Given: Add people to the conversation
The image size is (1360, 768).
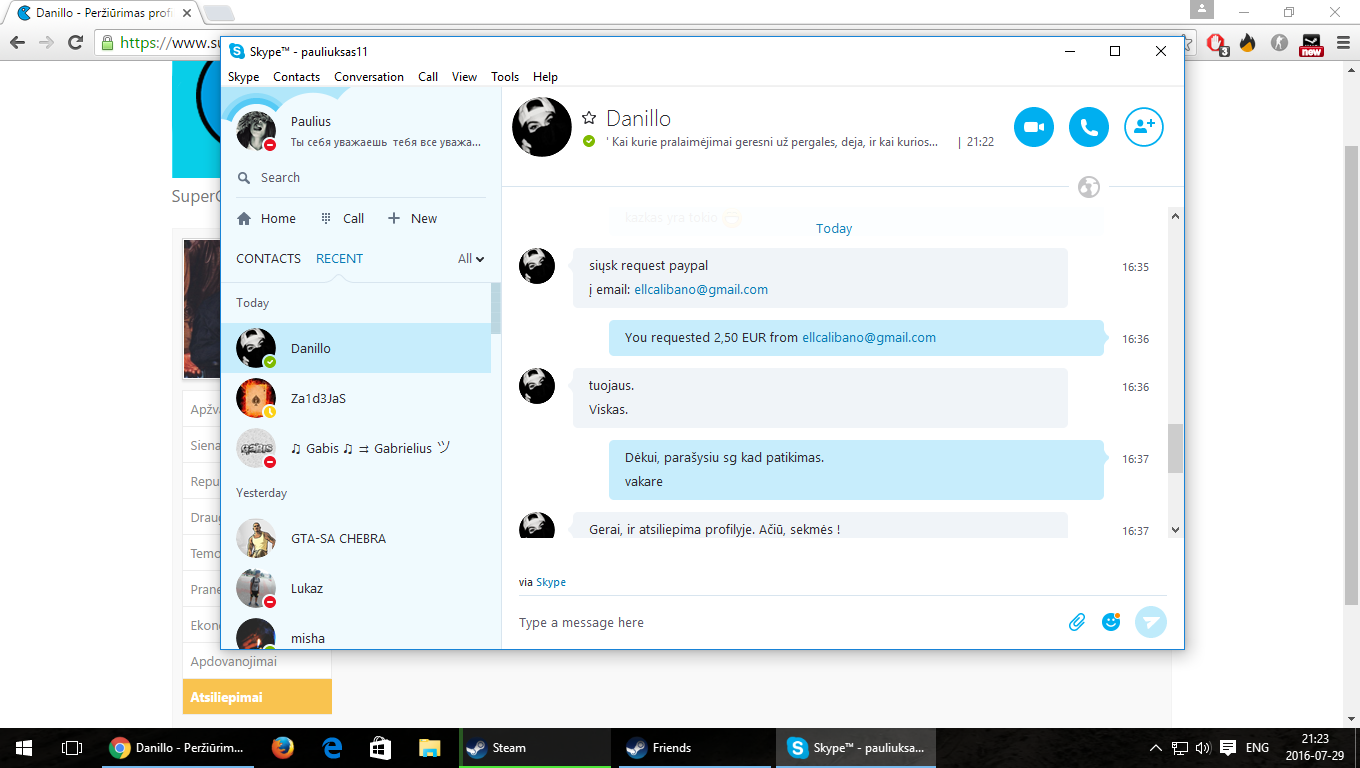Looking at the screenshot, I should [x=1144, y=127].
